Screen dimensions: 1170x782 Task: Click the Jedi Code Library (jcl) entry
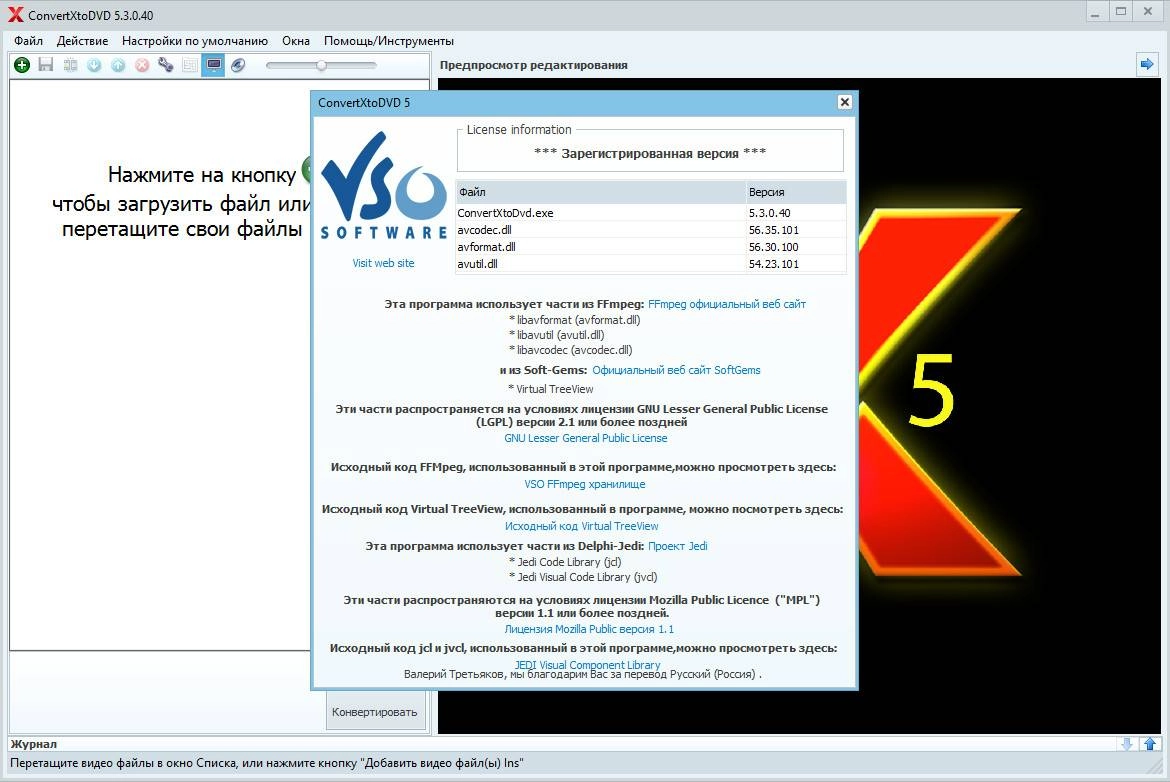point(565,562)
